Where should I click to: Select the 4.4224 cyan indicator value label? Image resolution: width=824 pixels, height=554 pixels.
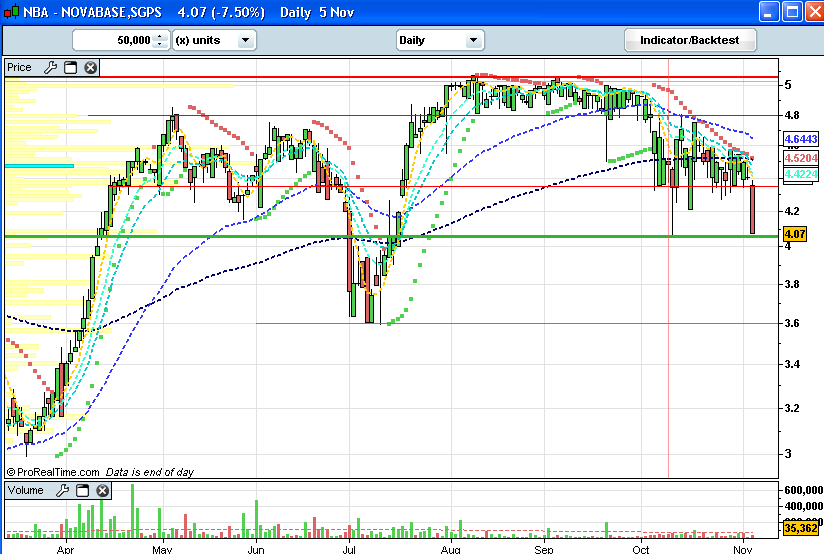click(x=801, y=174)
